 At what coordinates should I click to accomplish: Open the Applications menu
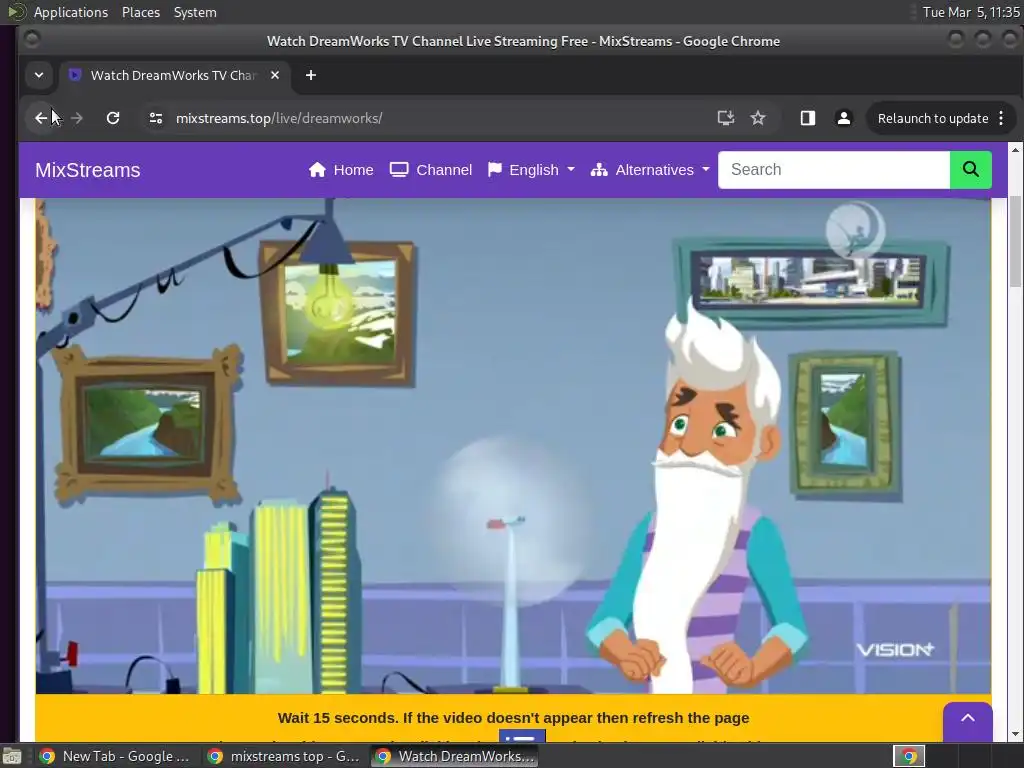click(71, 12)
